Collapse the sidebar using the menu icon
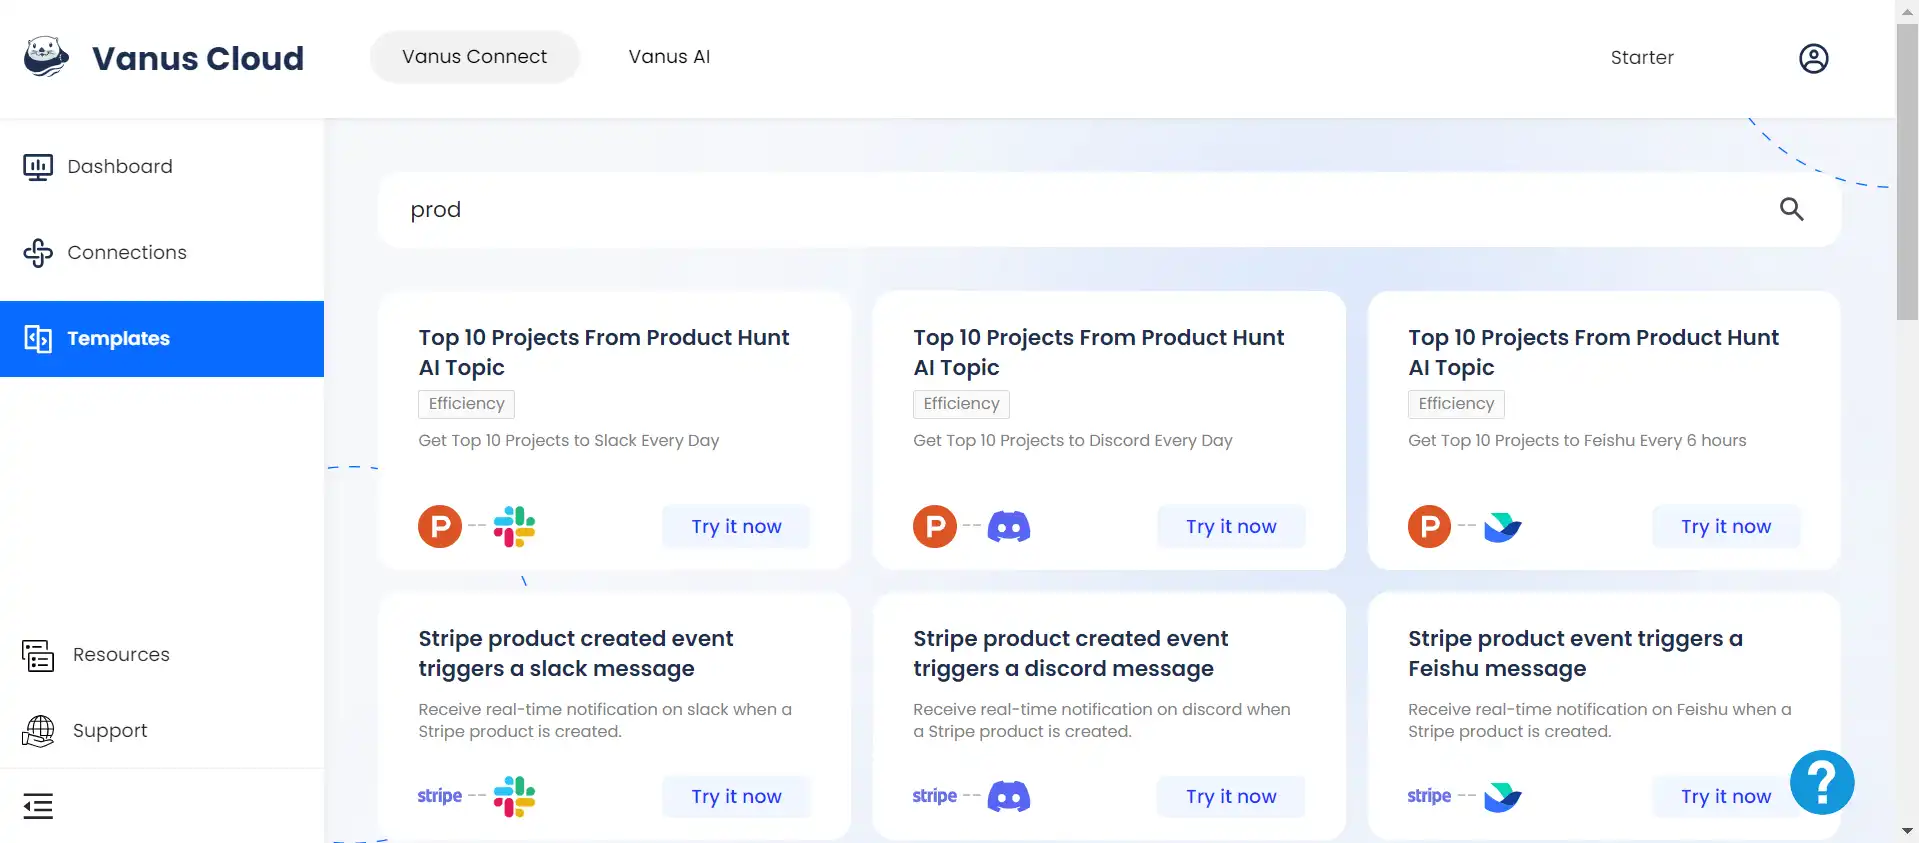 click(x=38, y=806)
